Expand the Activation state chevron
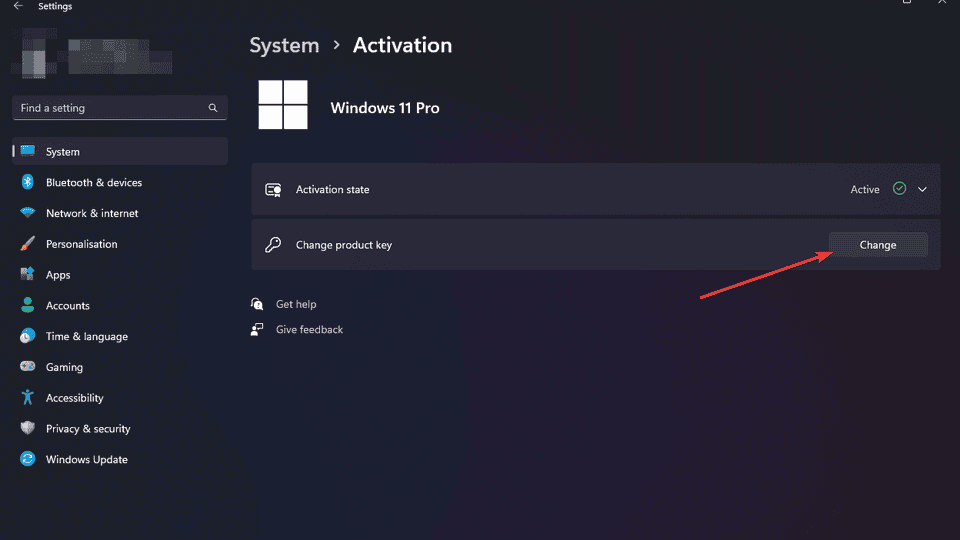The height and width of the screenshot is (540, 960). [922, 189]
